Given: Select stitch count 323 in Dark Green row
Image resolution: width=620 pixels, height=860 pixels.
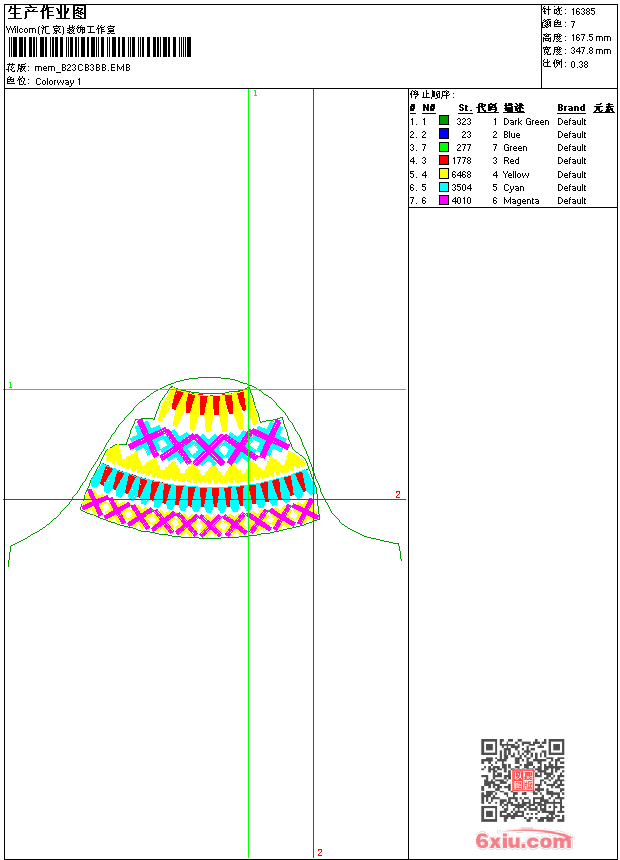Looking at the screenshot, I should click(464, 122).
